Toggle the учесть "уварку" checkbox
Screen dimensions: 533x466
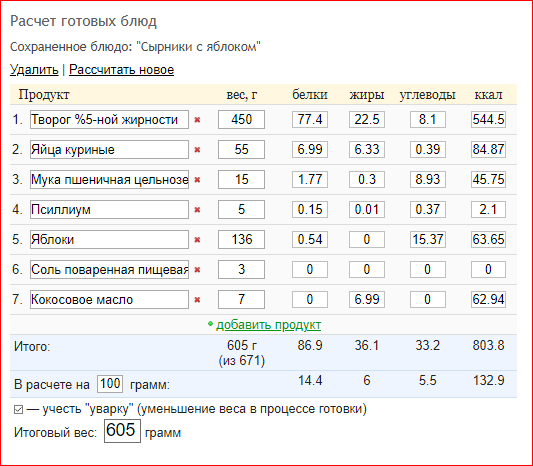18,410
